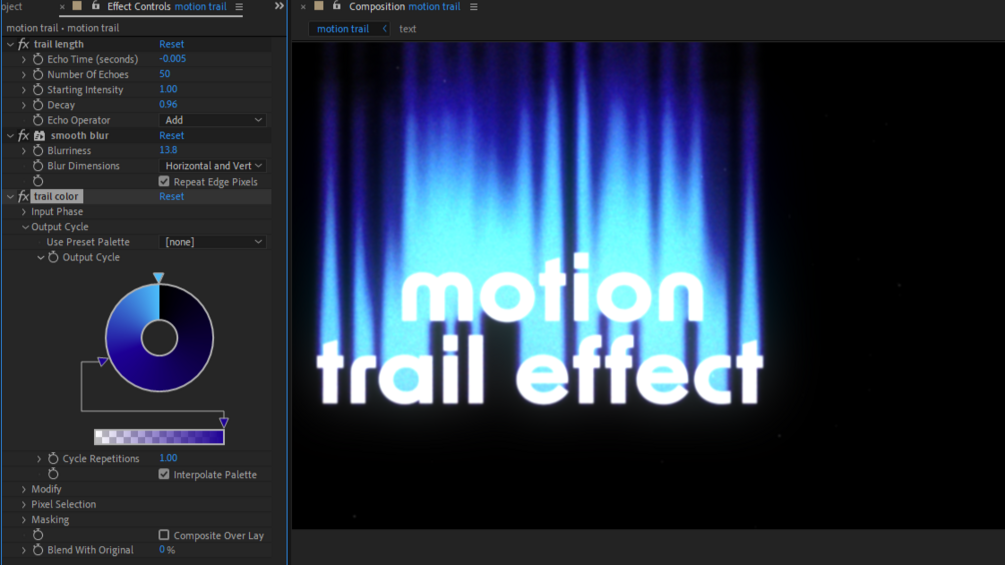This screenshot has width=1005, height=565.
Task: Open the text composition breadcrumb
Action: pyautogui.click(x=408, y=29)
